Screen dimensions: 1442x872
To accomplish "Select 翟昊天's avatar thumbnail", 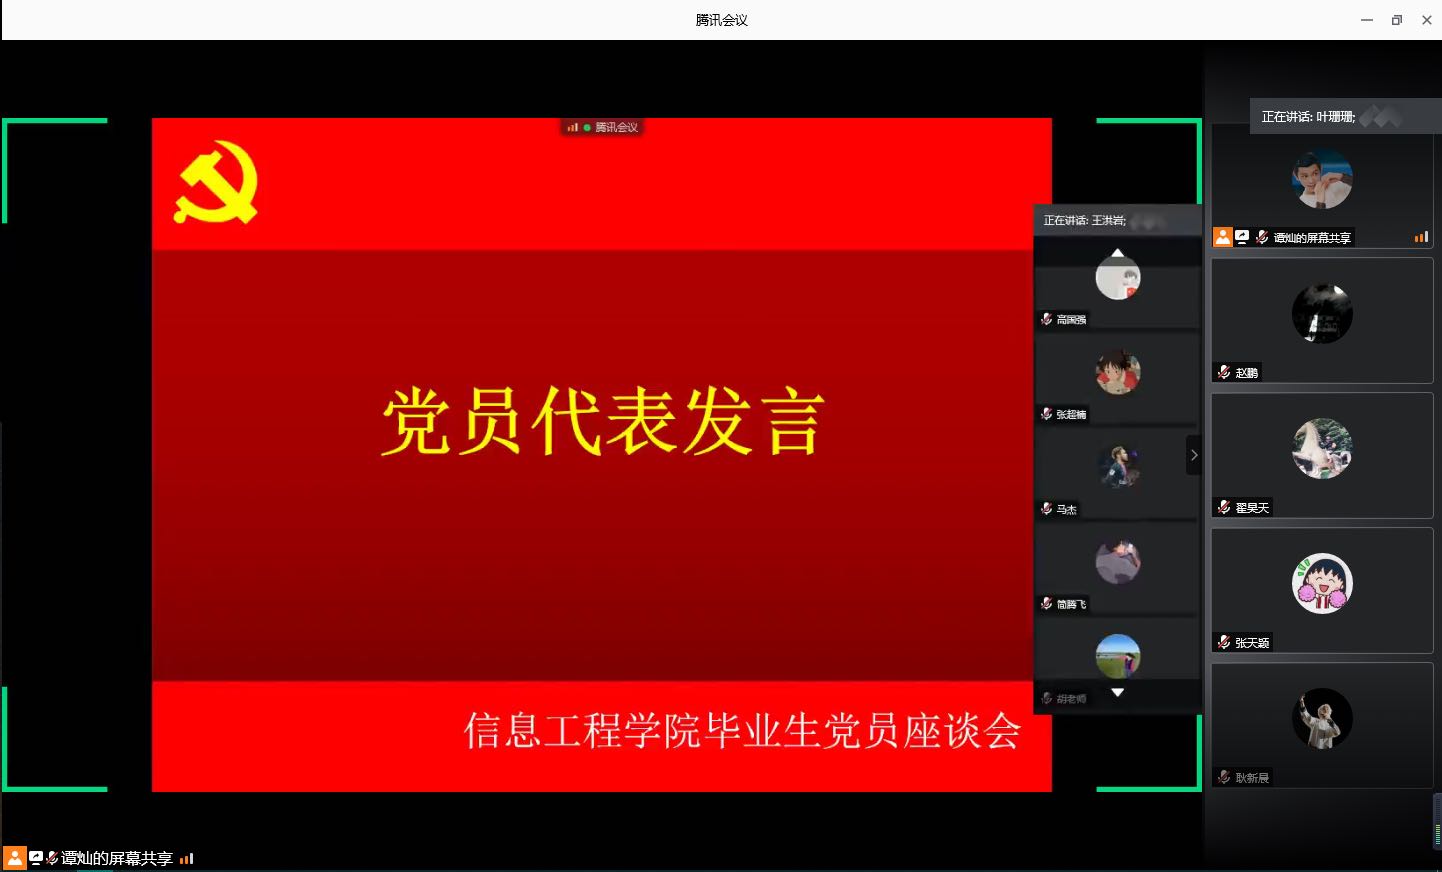I will tap(1322, 448).
